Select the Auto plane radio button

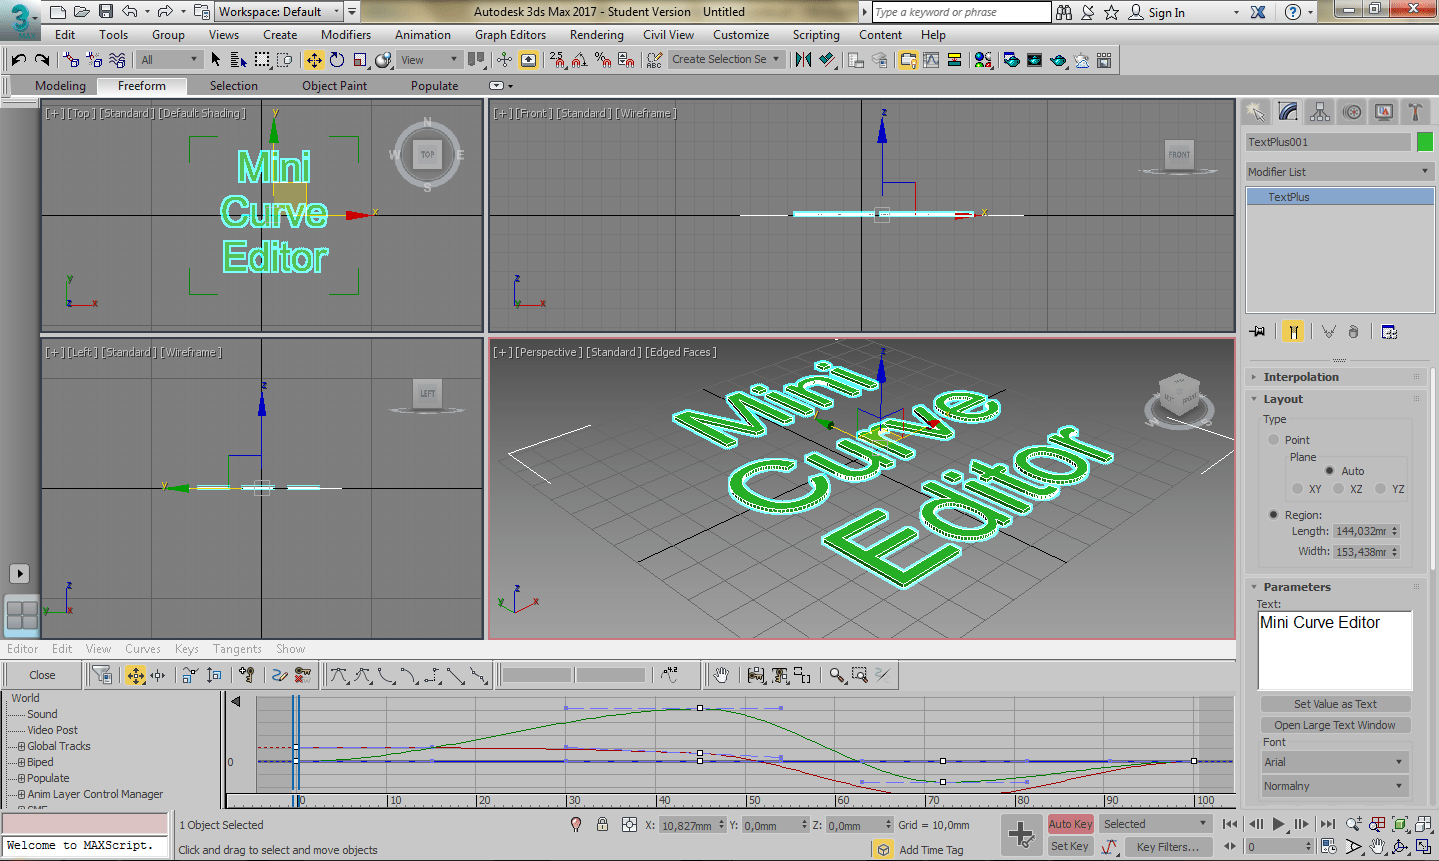point(1329,471)
